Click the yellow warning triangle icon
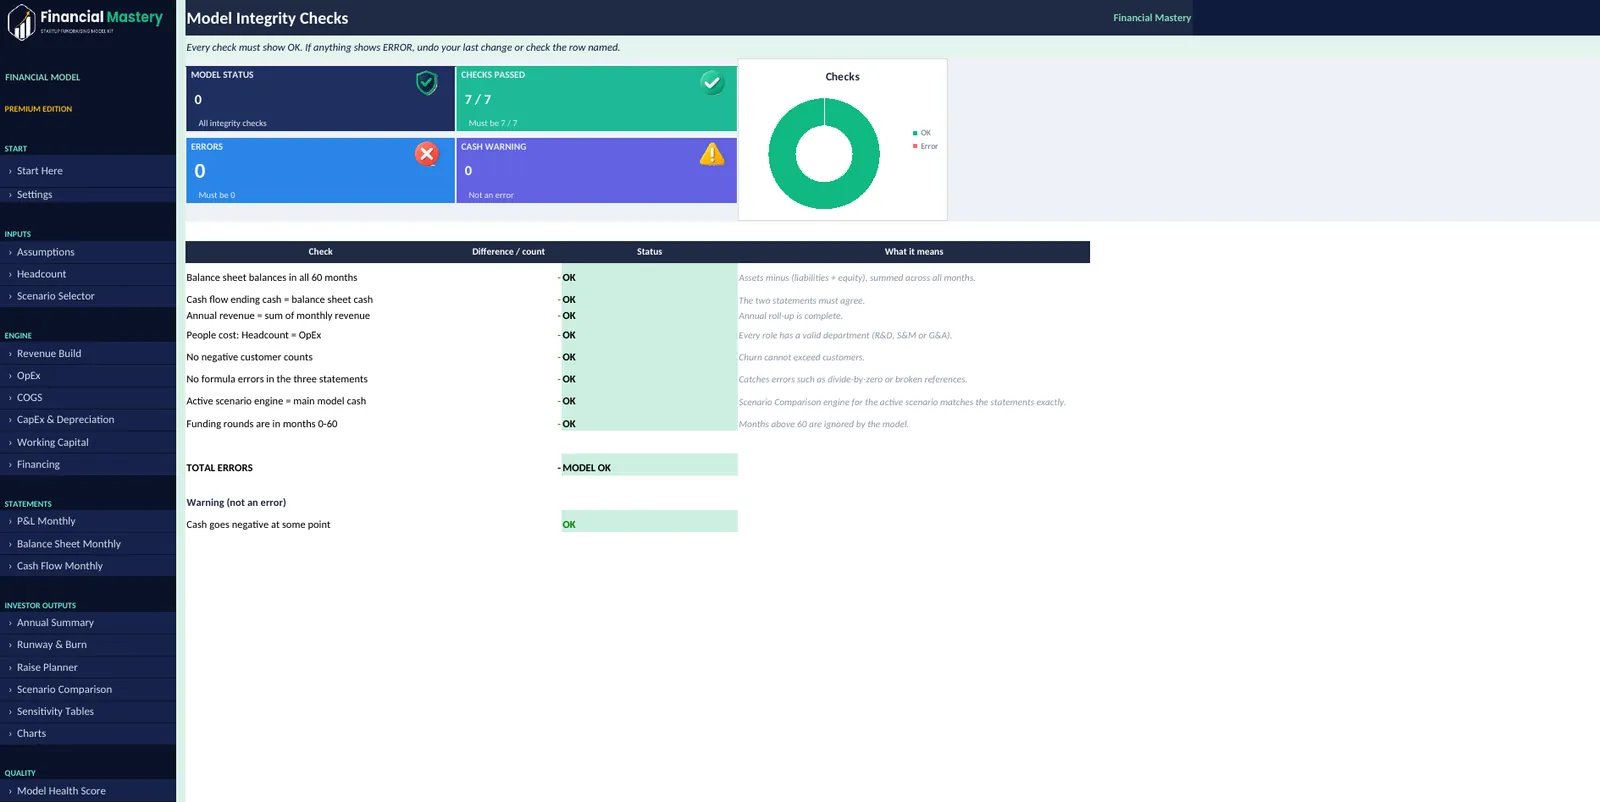This screenshot has width=1600, height=802. [x=712, y=154]
